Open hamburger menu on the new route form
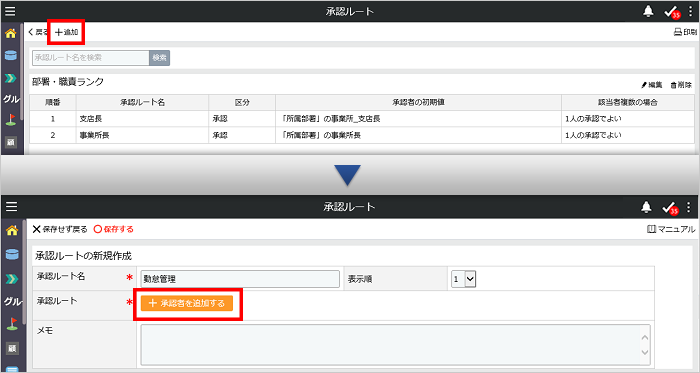Image resolution: width=700 pixels, height=373 pixels. pyautogui.click(x=11, y=207)
